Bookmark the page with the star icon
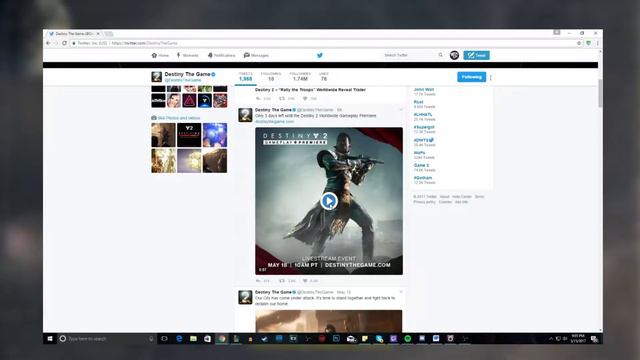 tap(579, 43)
